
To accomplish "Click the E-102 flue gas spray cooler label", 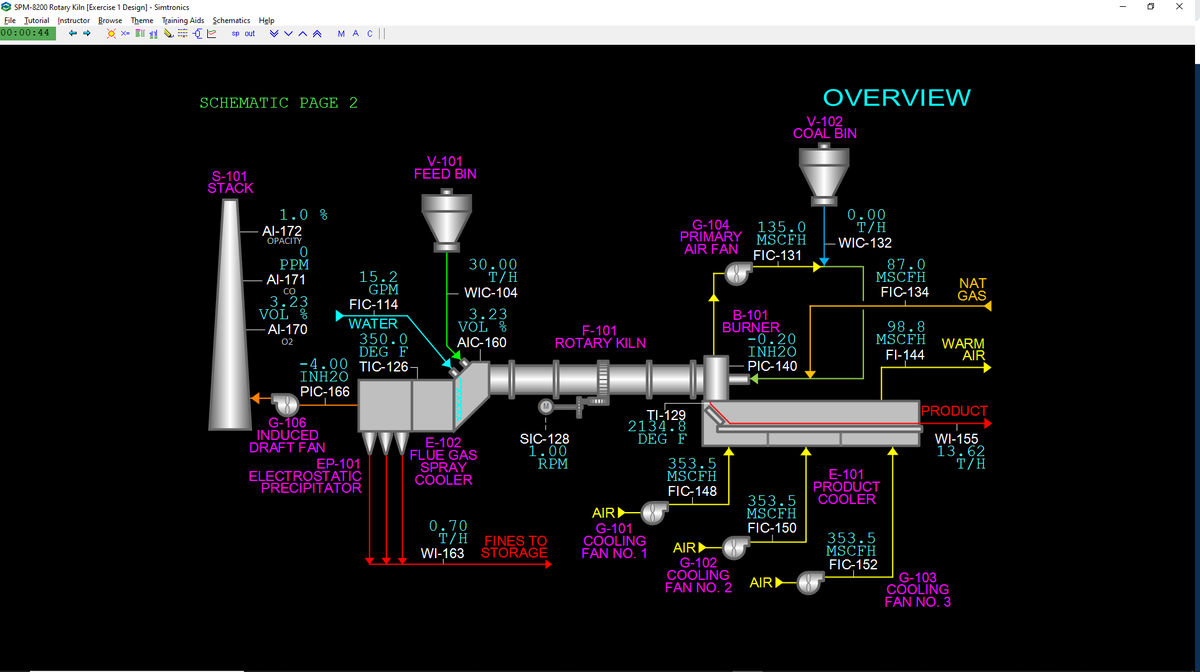I will tap(444, 461).
